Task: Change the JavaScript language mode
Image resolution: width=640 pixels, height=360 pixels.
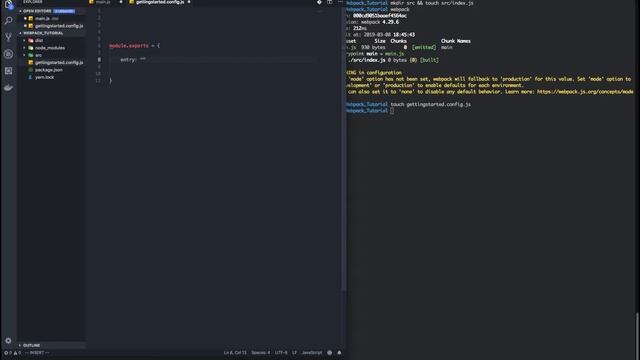Action: [312, 353]
